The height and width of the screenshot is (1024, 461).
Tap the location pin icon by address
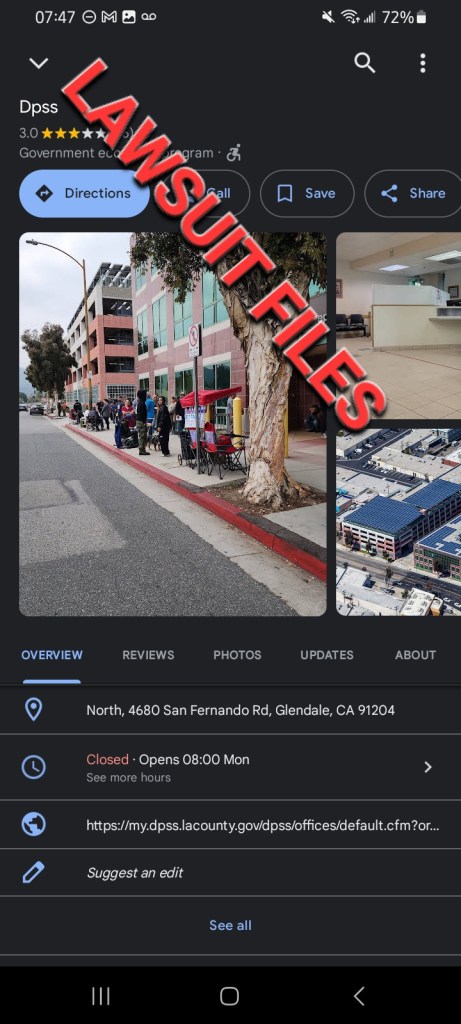tap(33, 710)
